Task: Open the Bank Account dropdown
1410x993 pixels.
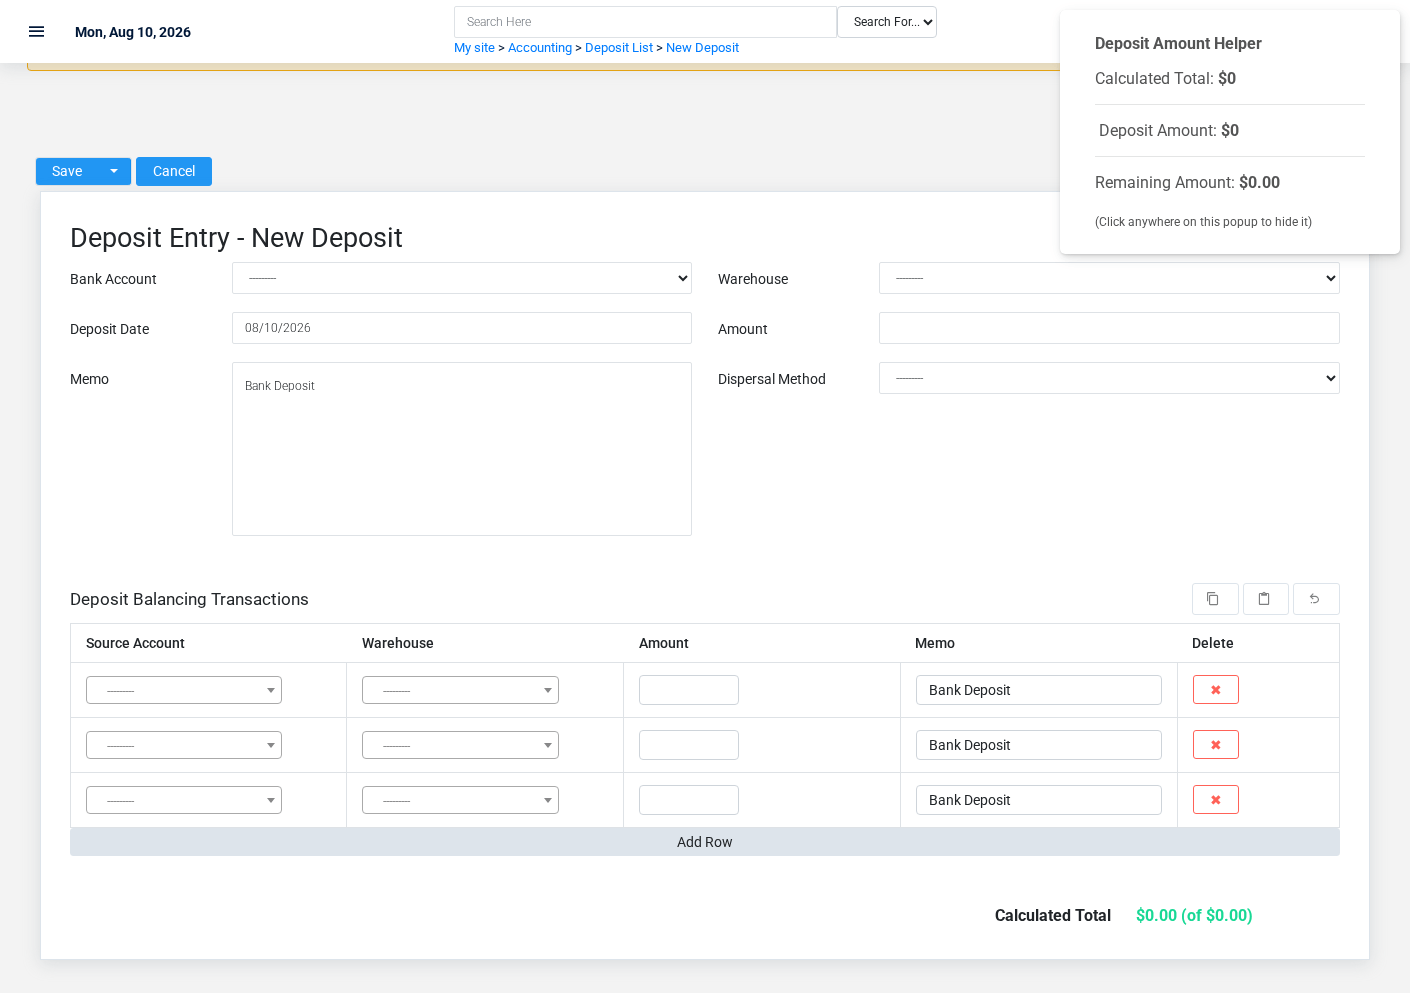Action: click(x=462, y=278)
